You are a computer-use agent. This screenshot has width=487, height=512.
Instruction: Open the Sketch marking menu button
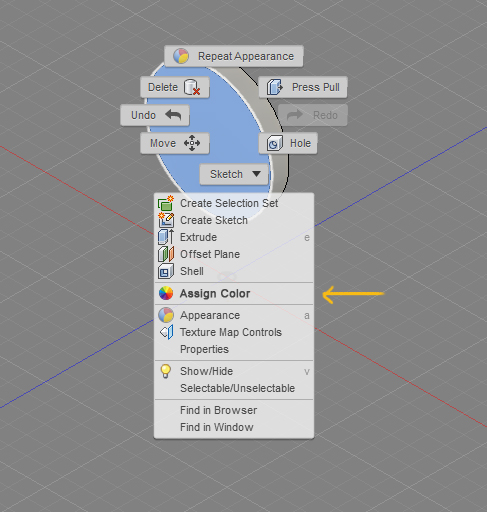coord(234,174)
